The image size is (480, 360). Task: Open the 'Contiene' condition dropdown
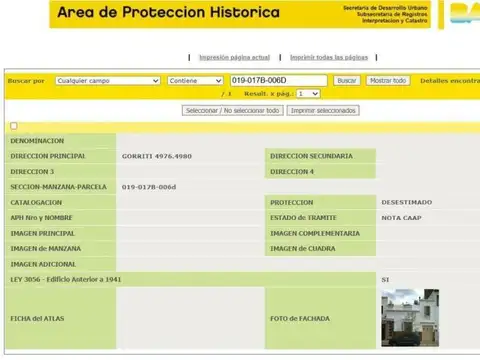pos(195,81)
